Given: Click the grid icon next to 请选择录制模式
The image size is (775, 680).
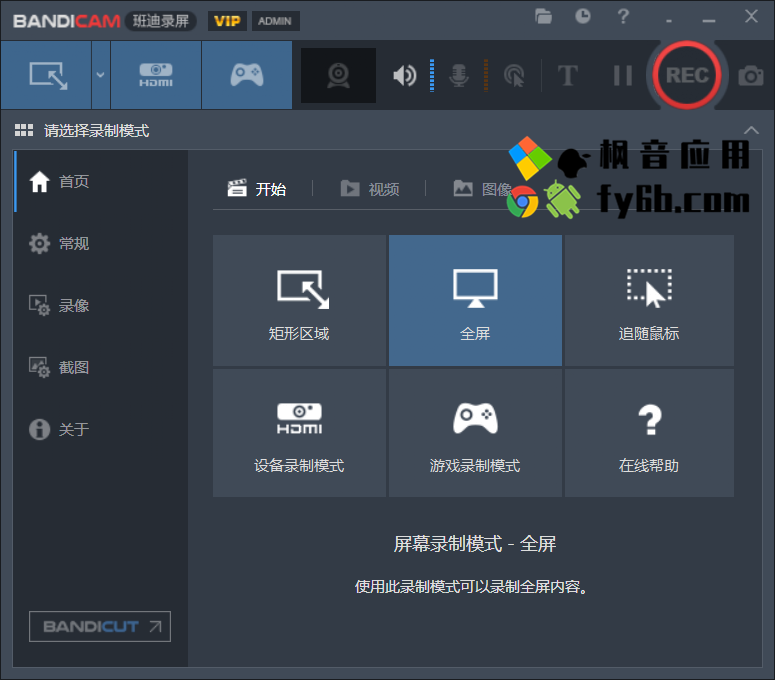Looking at the screenshot, I should tap(24, 130).
